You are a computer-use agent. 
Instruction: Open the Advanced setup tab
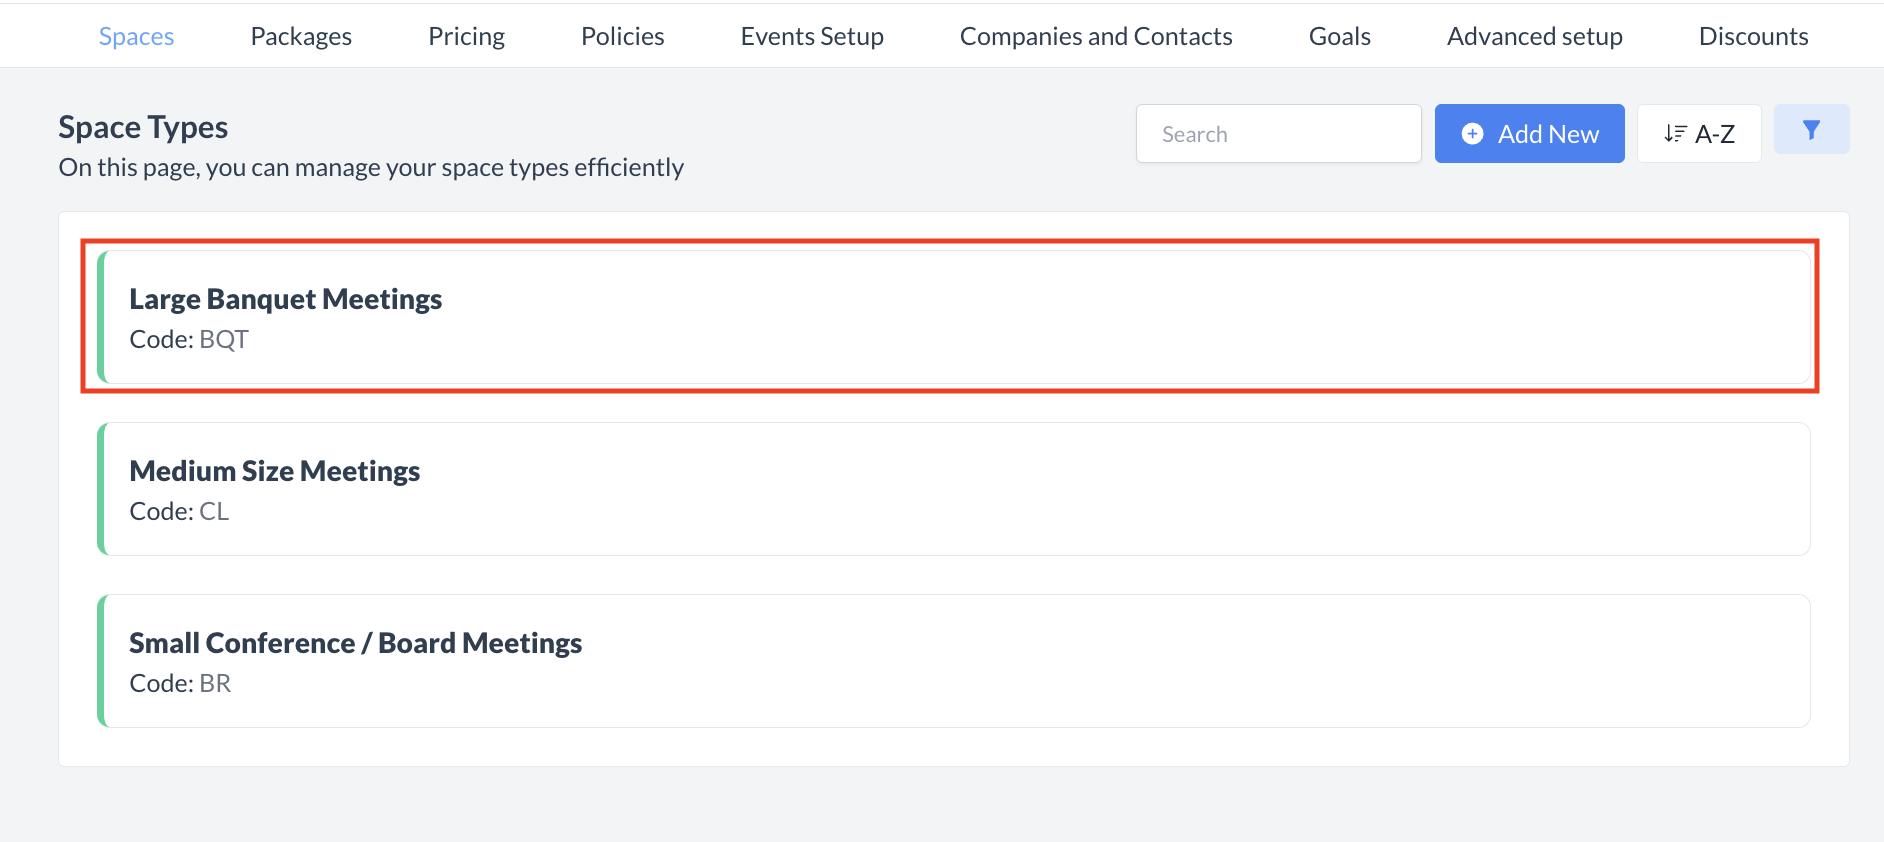(x=1534, y=36)
